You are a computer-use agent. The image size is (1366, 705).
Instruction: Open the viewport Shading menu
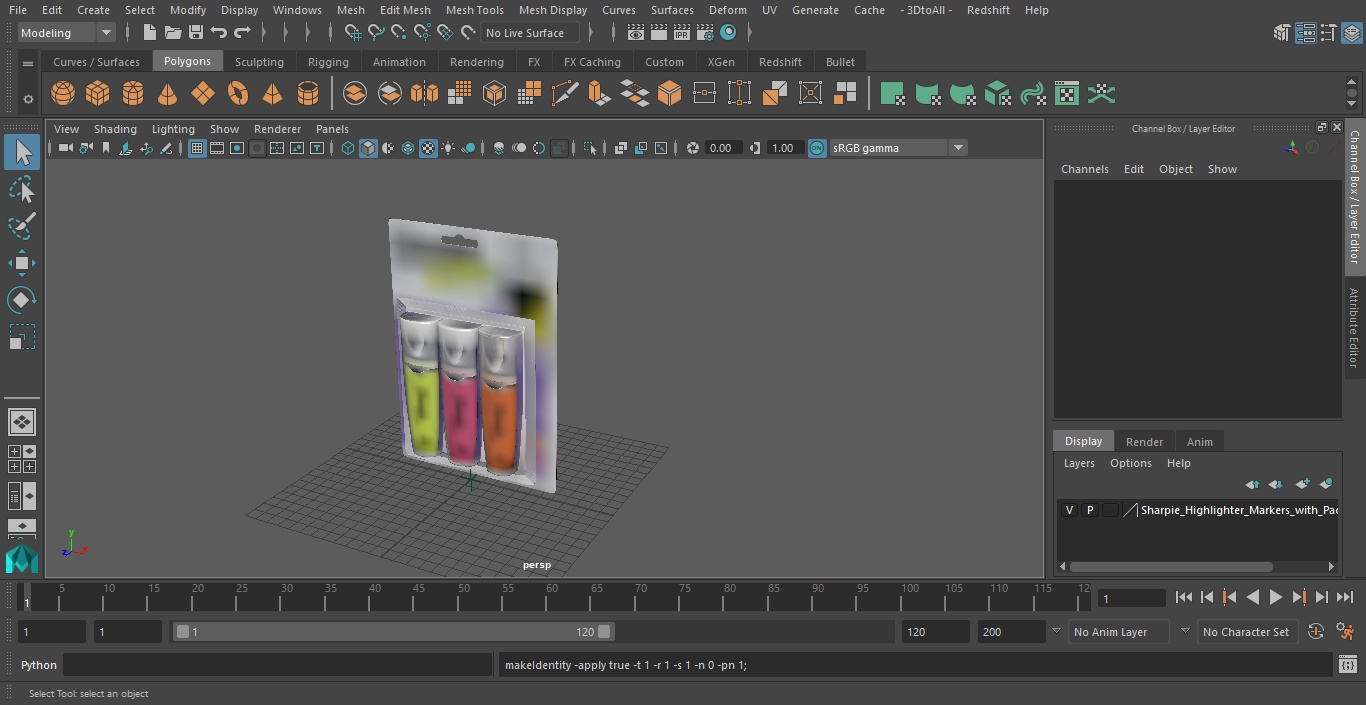(115, 129)
